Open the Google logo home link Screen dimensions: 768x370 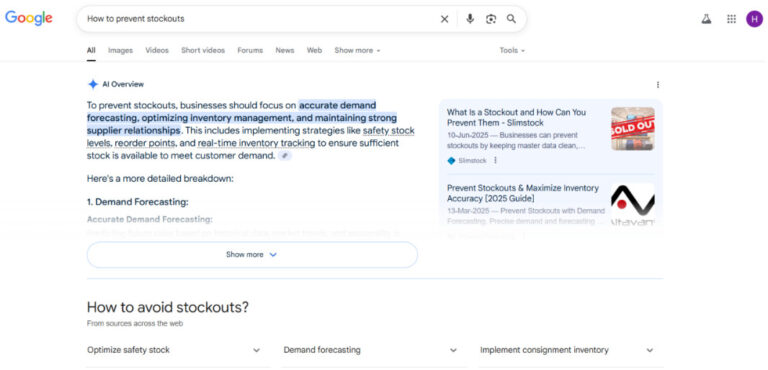[x=28, y=18]
